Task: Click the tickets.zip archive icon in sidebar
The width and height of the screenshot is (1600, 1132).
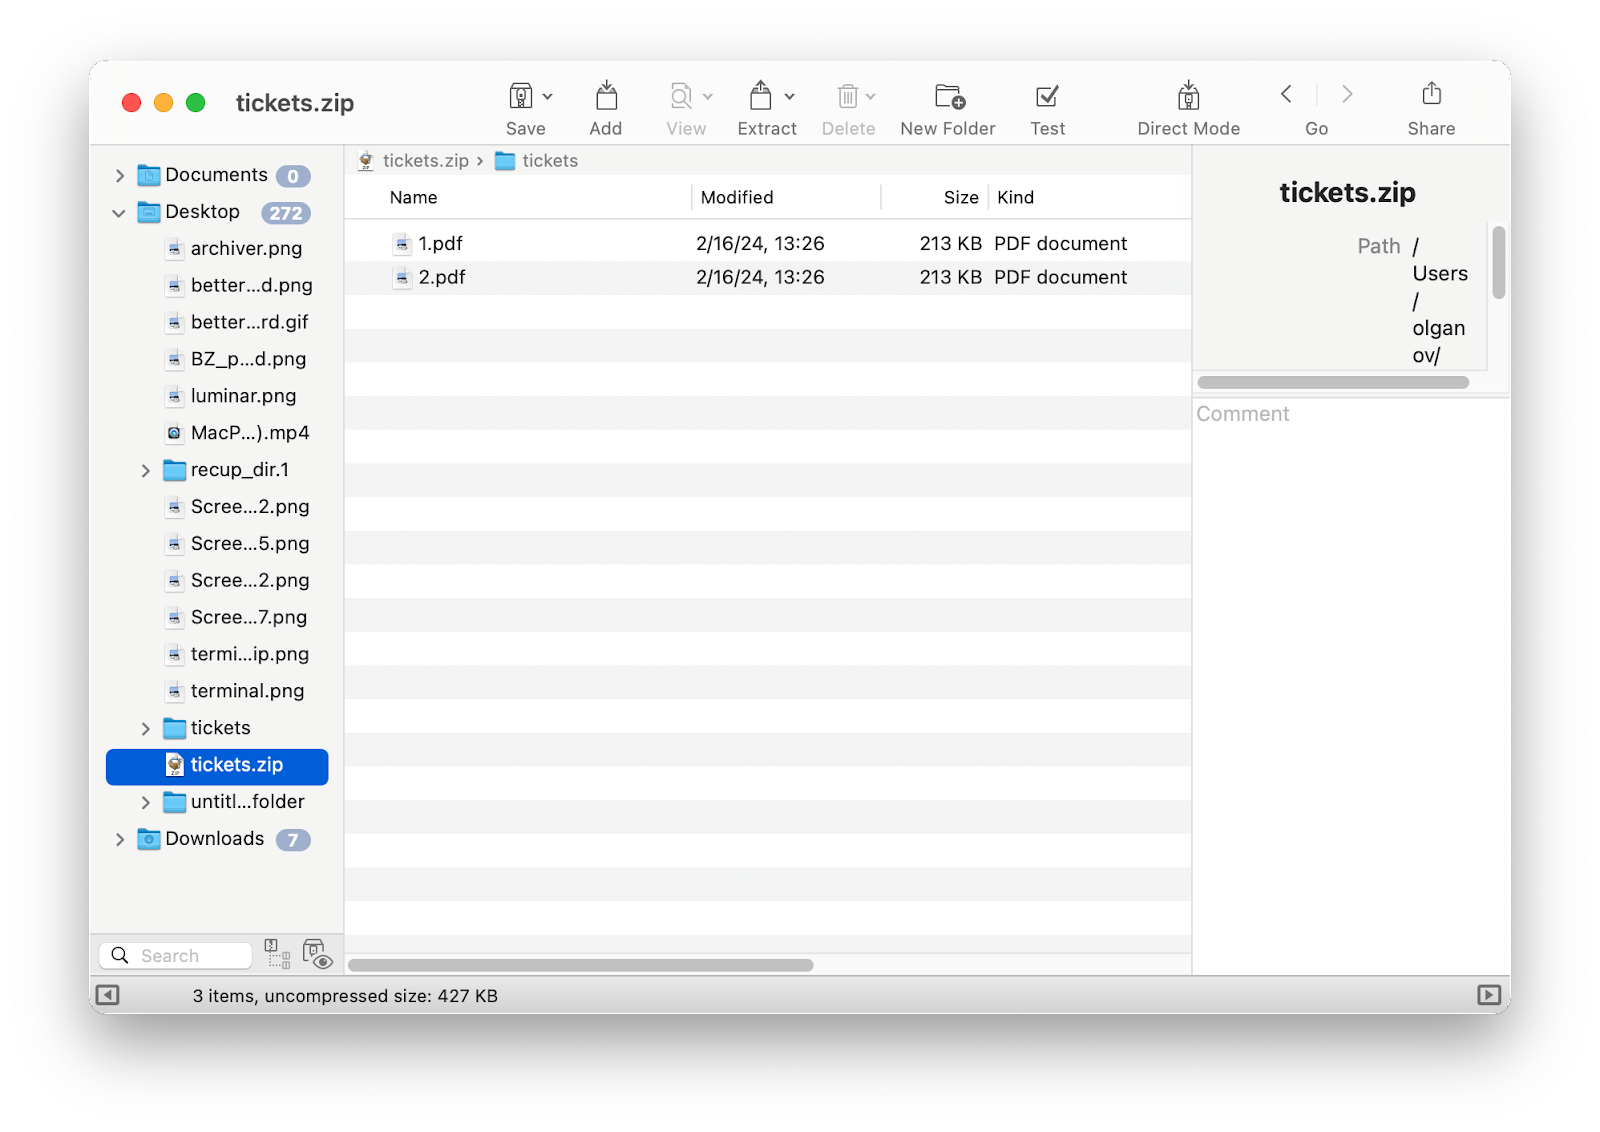Action: (x=173, y=765)
